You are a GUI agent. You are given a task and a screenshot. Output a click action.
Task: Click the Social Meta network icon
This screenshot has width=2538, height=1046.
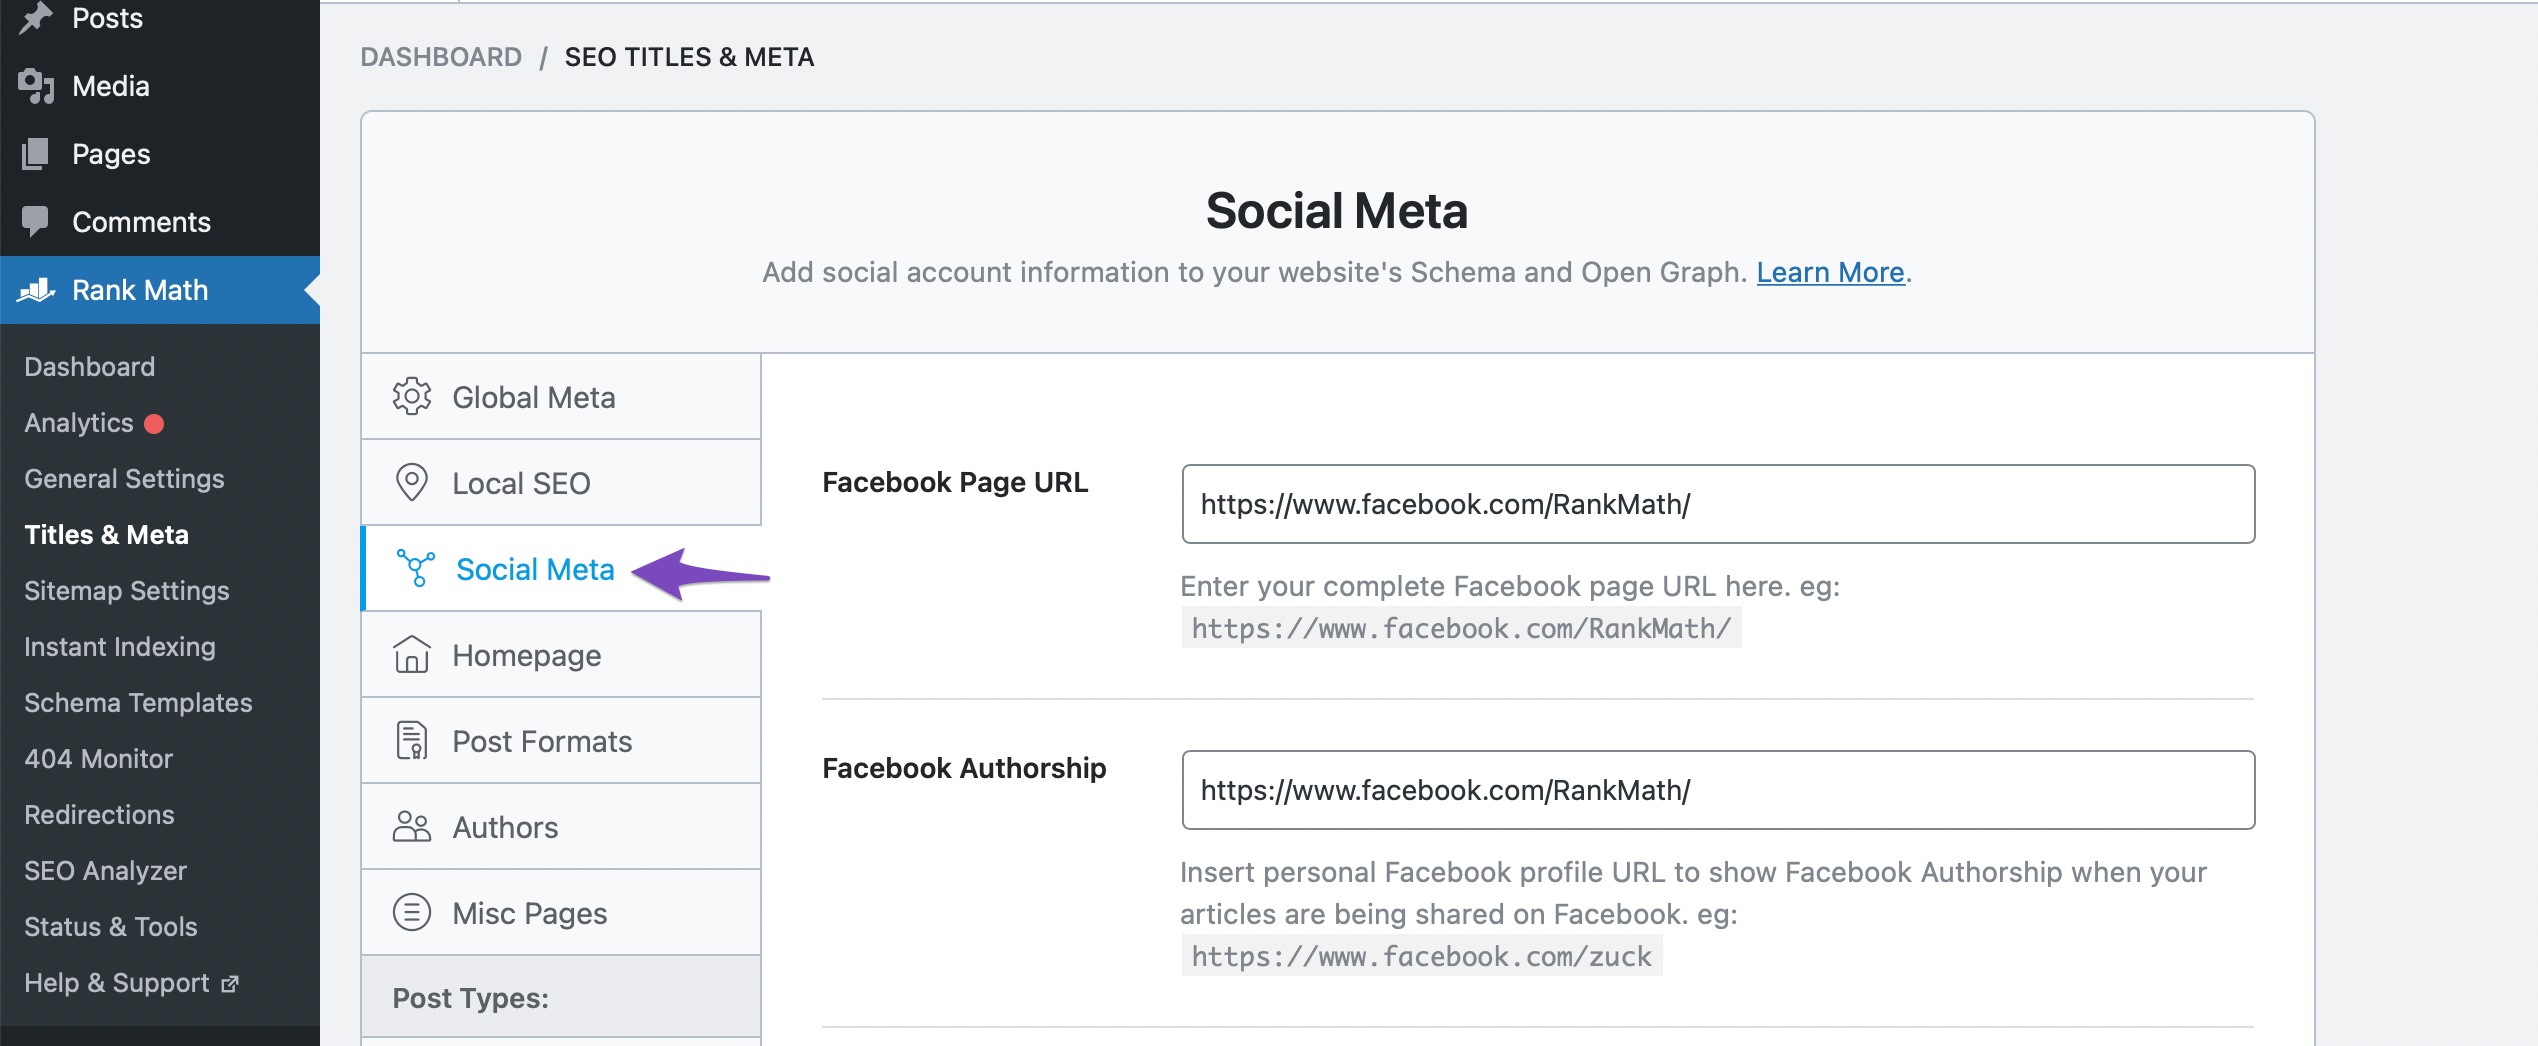[x=415, y=569]
